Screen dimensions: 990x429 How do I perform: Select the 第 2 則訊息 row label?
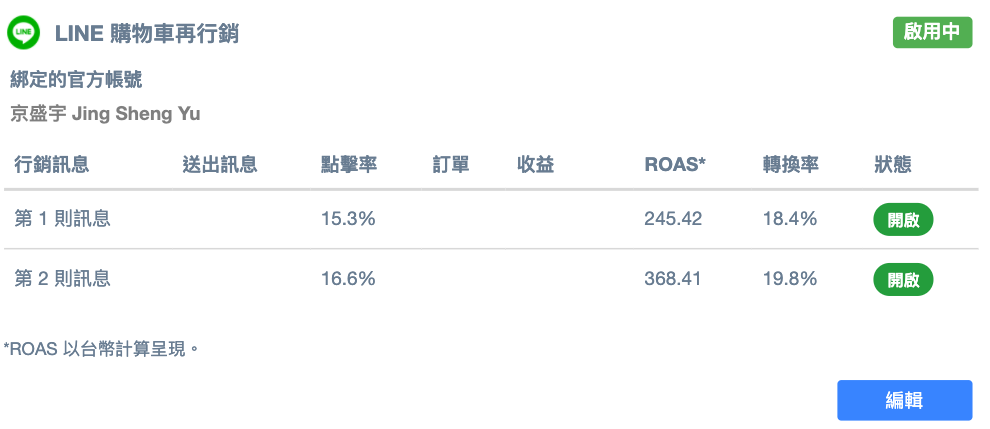click(62, 279)
